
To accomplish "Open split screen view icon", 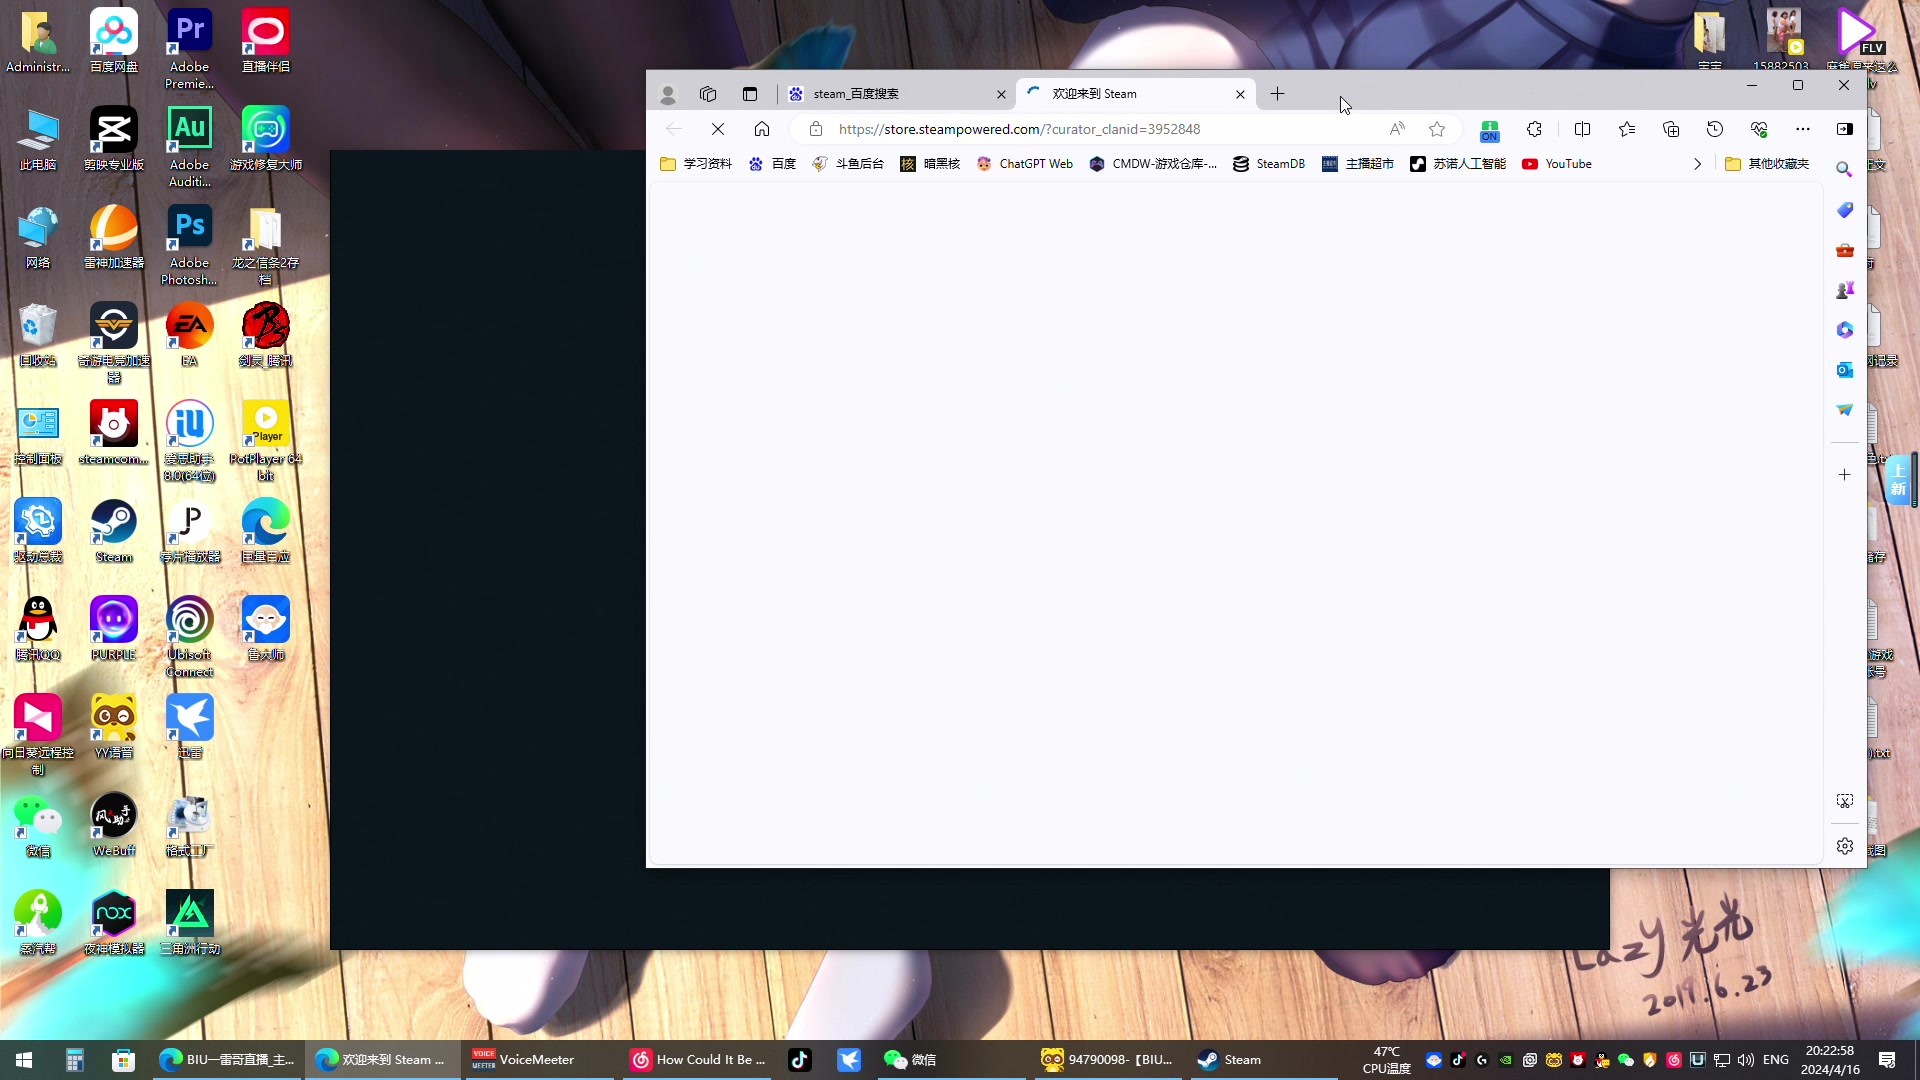I will click(1582, 129).
